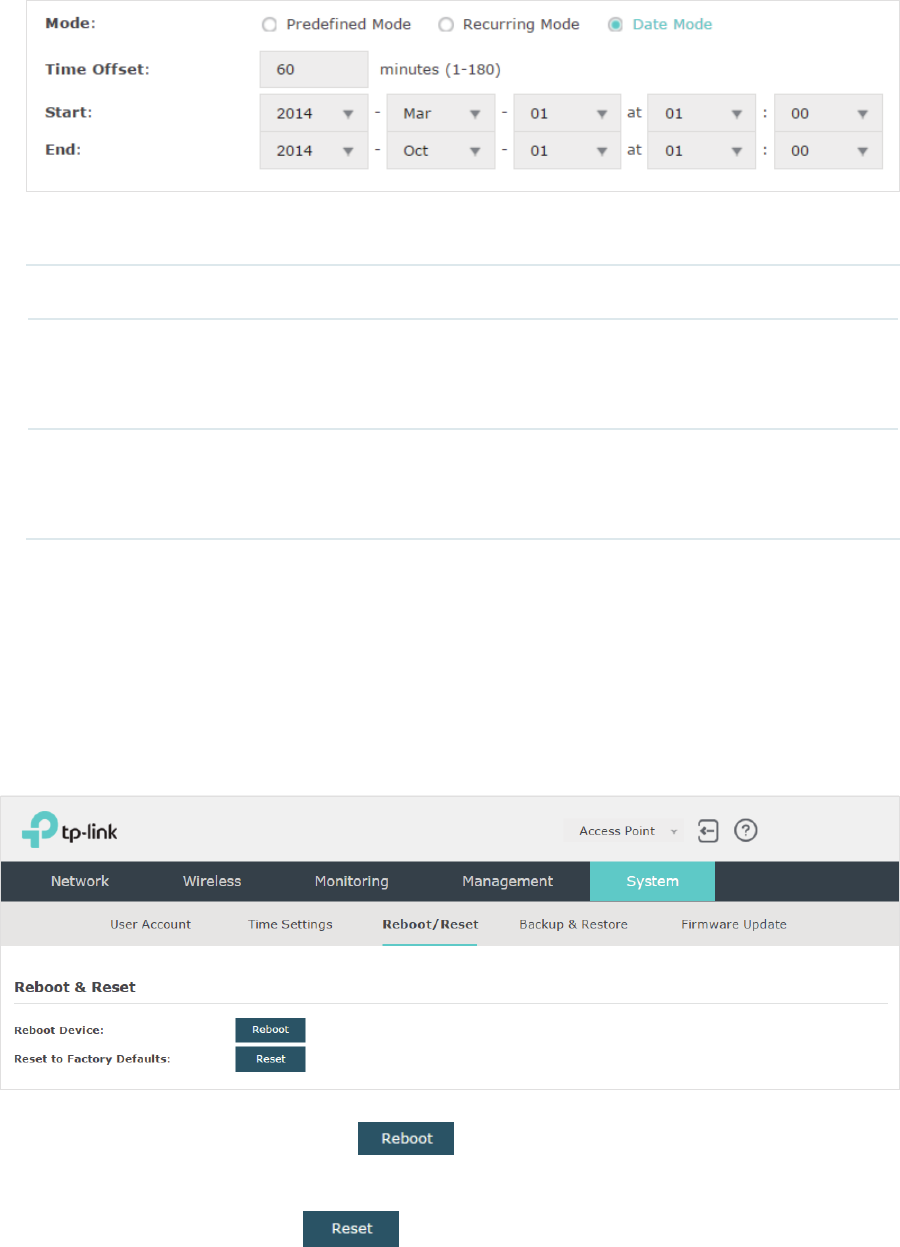The image size is (900, 1247).
Task: Click the Reboot Device label
Action: pyautogui.click(x=59, y=1030)
